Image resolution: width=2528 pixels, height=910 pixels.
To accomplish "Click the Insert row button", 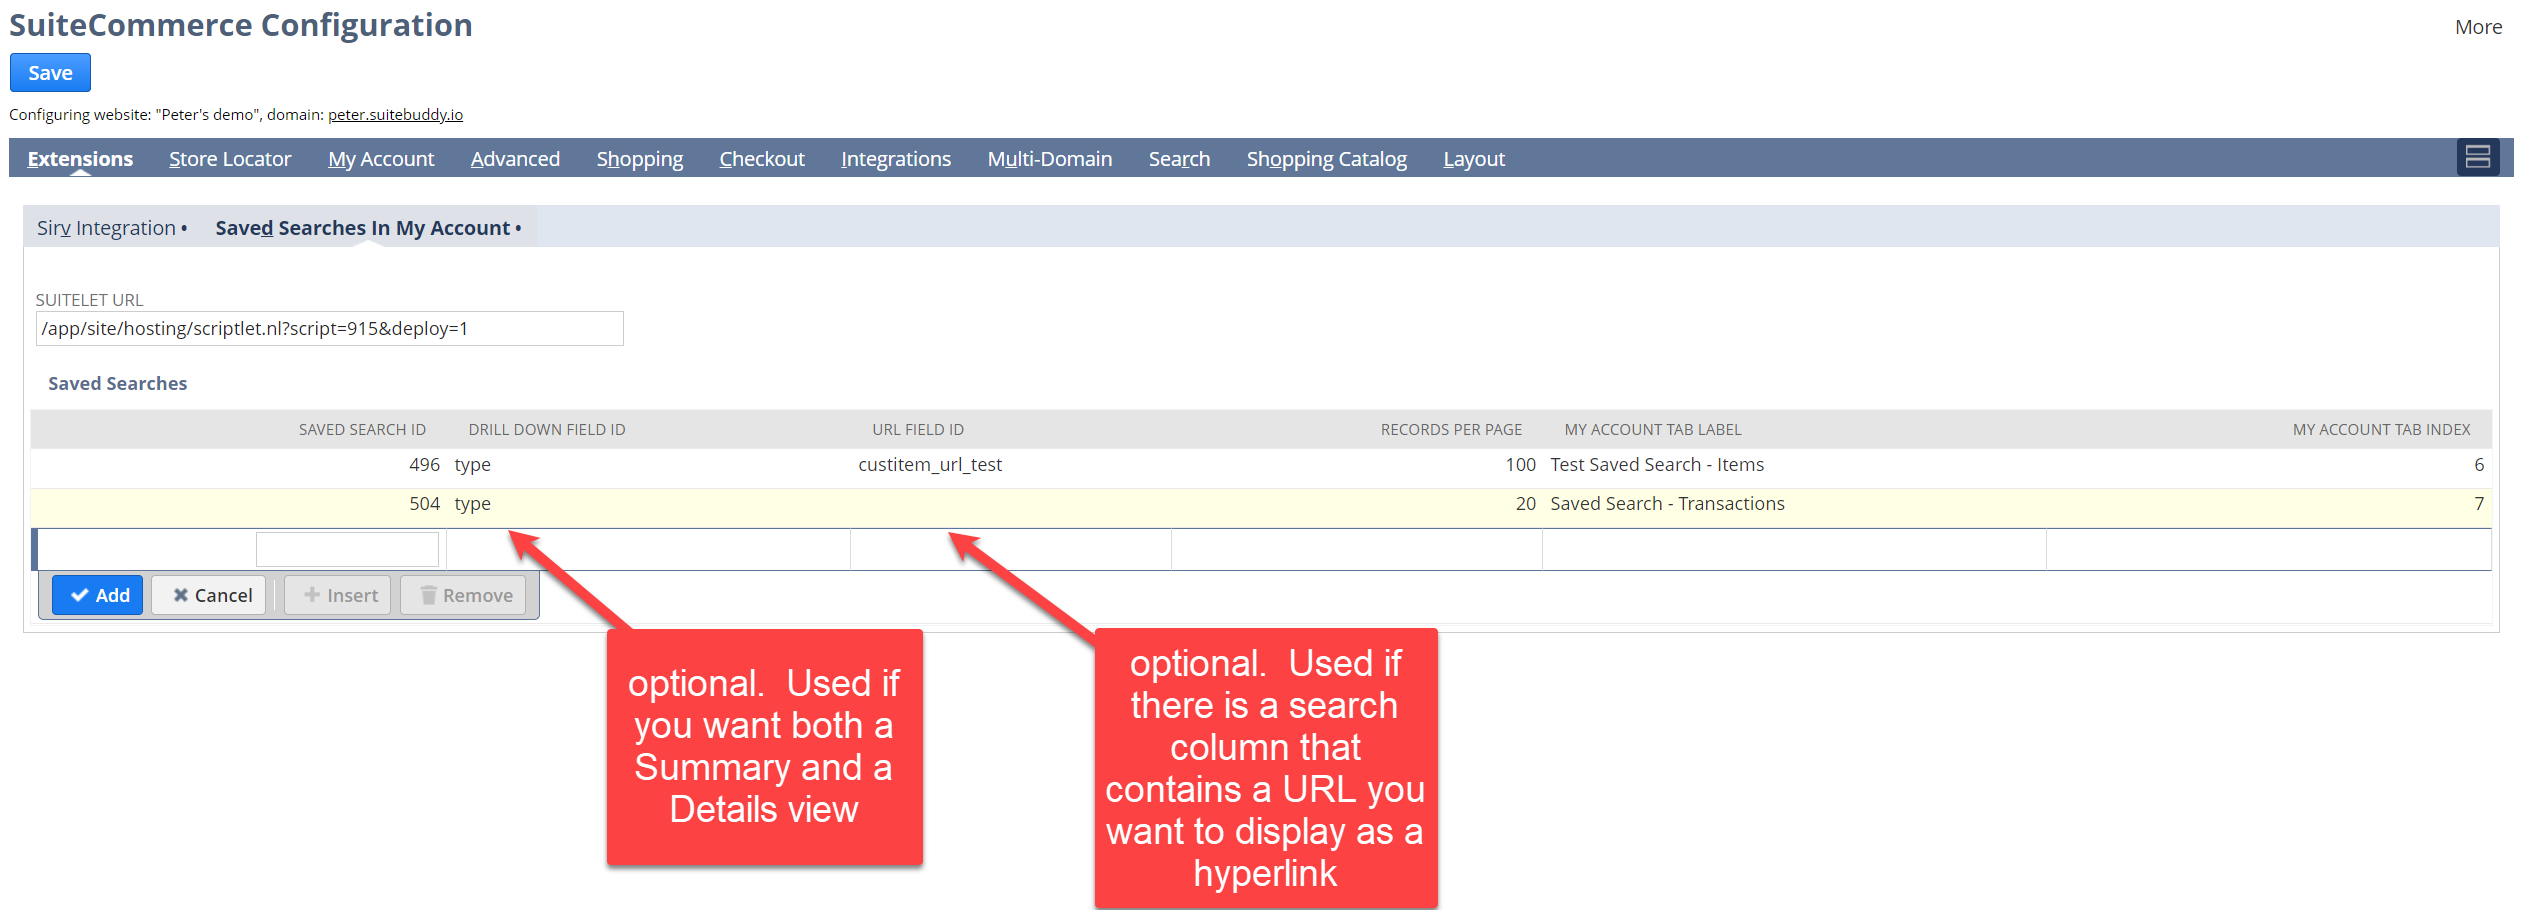I will click(338, 596).
